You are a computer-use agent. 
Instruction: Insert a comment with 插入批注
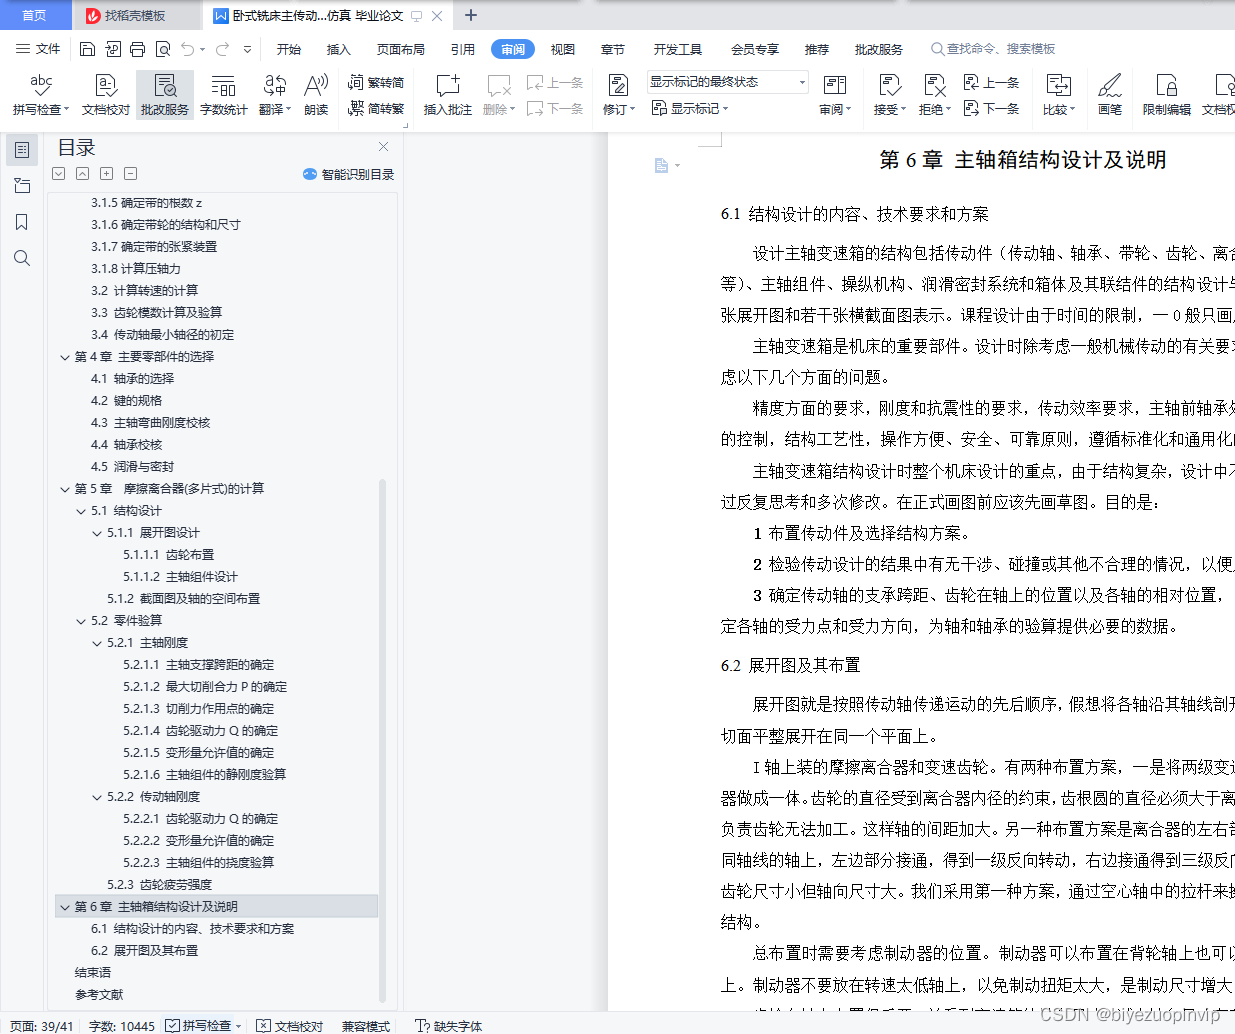(447, 95)
